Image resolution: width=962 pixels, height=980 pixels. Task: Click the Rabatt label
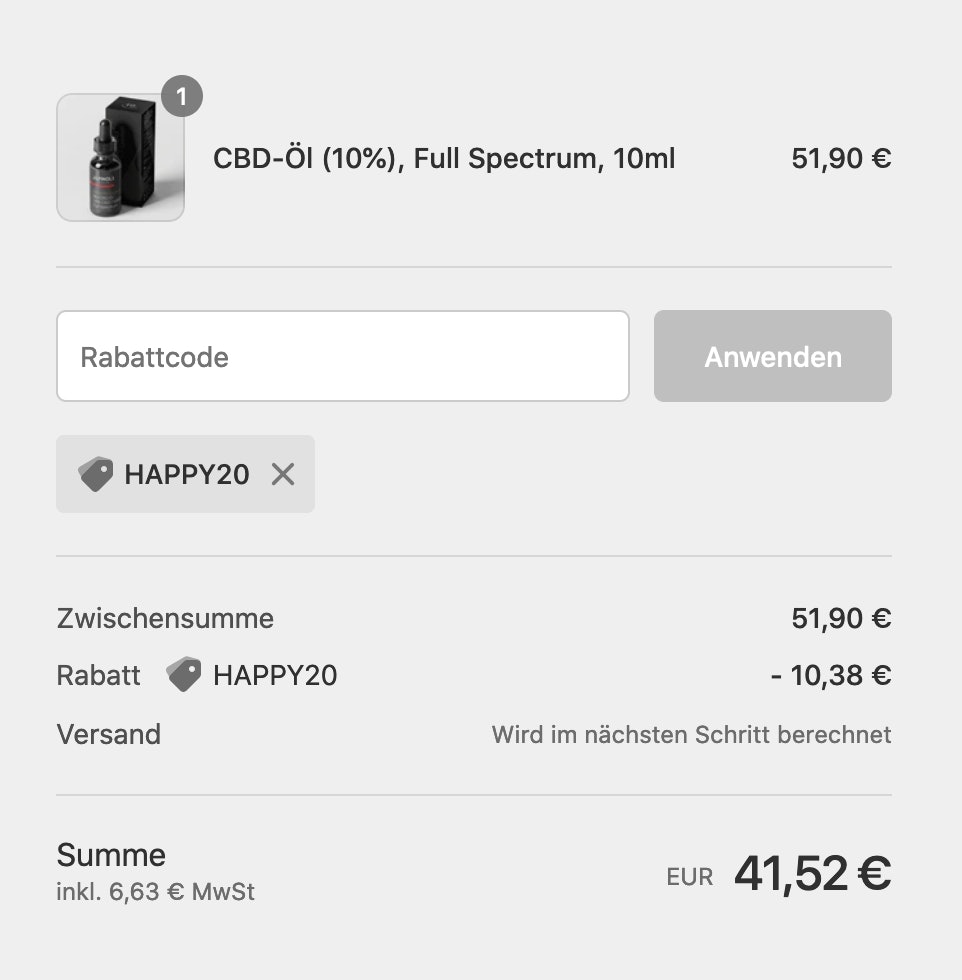click(98, 676)
